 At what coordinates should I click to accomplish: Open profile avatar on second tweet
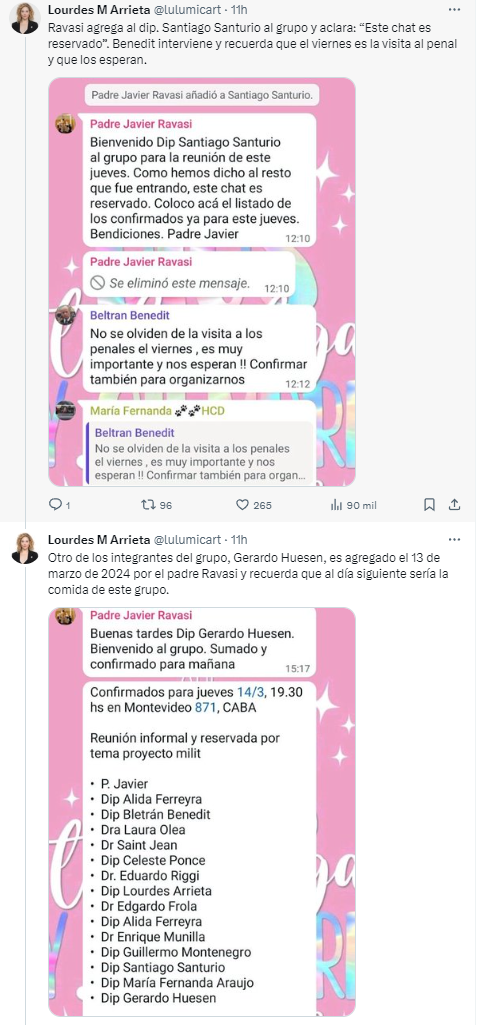pos(24,550)
